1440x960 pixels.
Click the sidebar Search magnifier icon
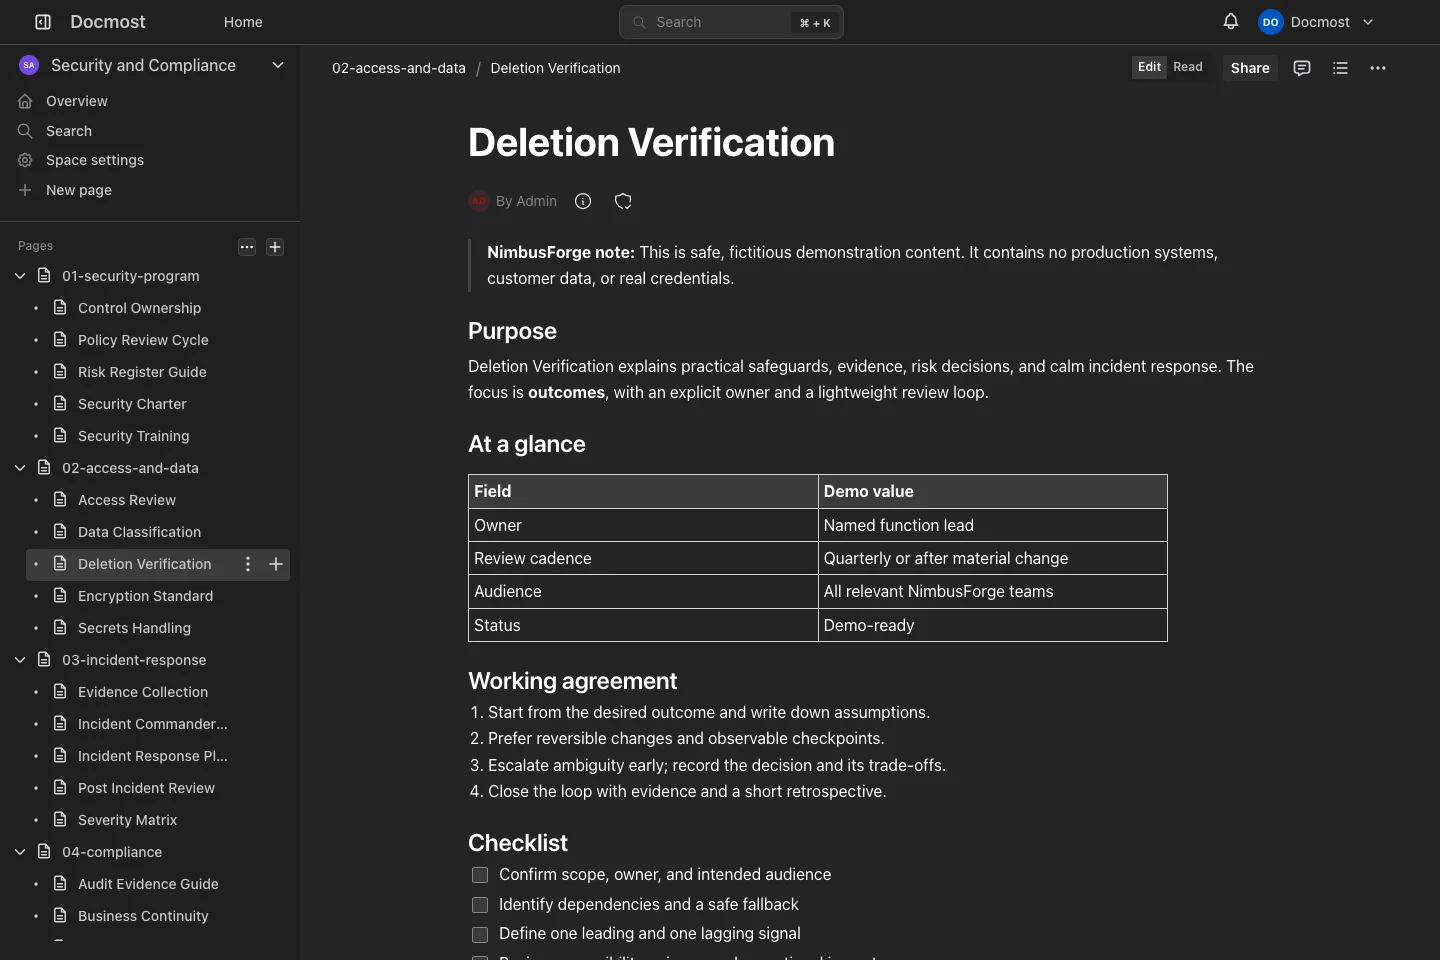point(25,131)
